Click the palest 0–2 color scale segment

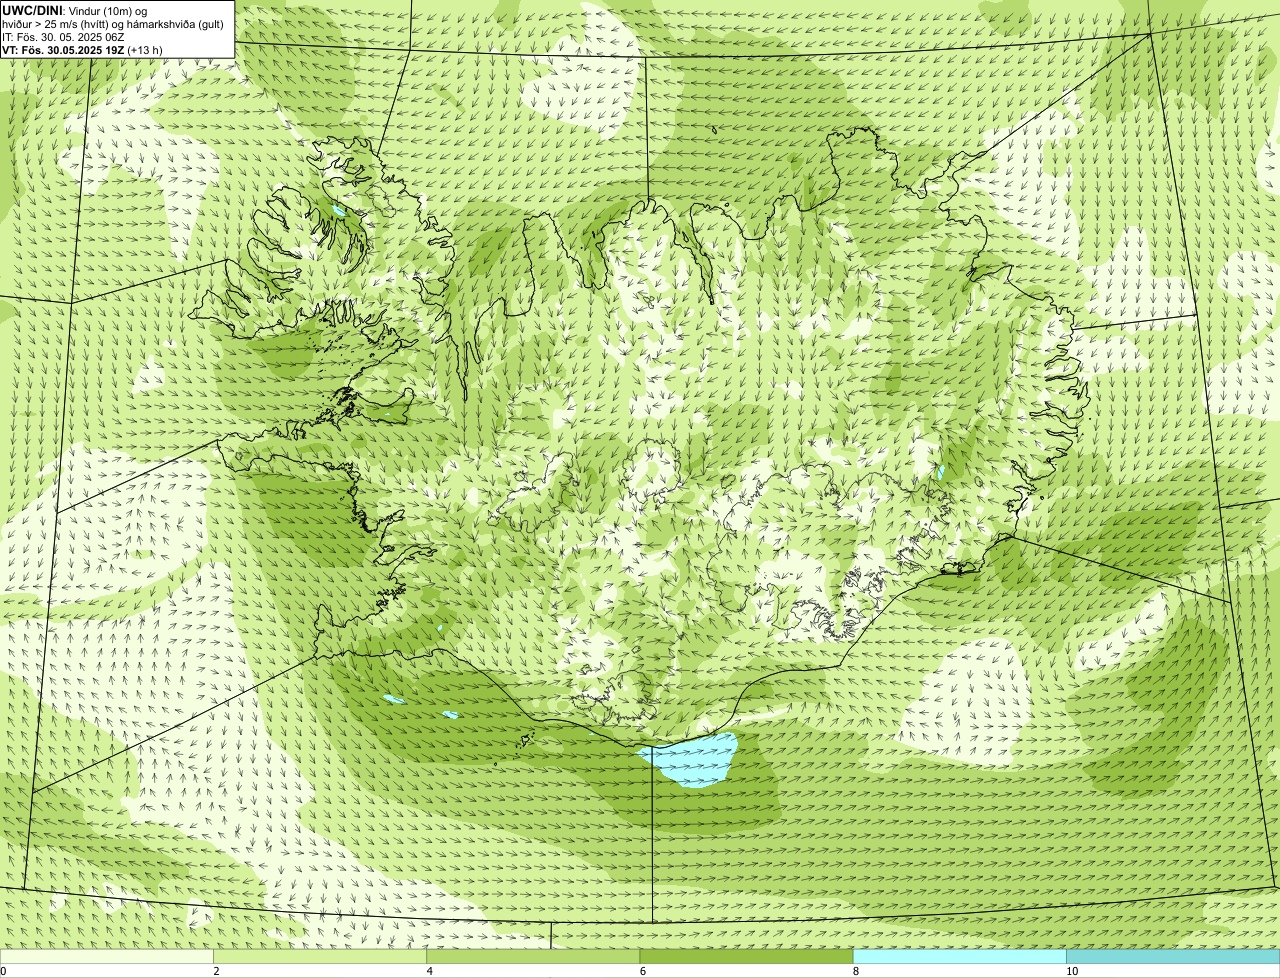pos(106,957)
